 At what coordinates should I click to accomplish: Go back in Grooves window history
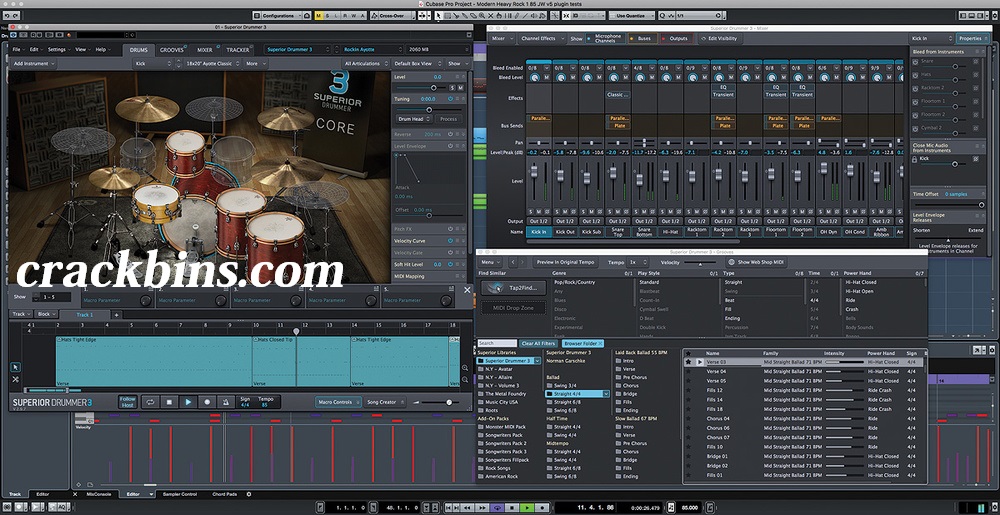point(511,262)
